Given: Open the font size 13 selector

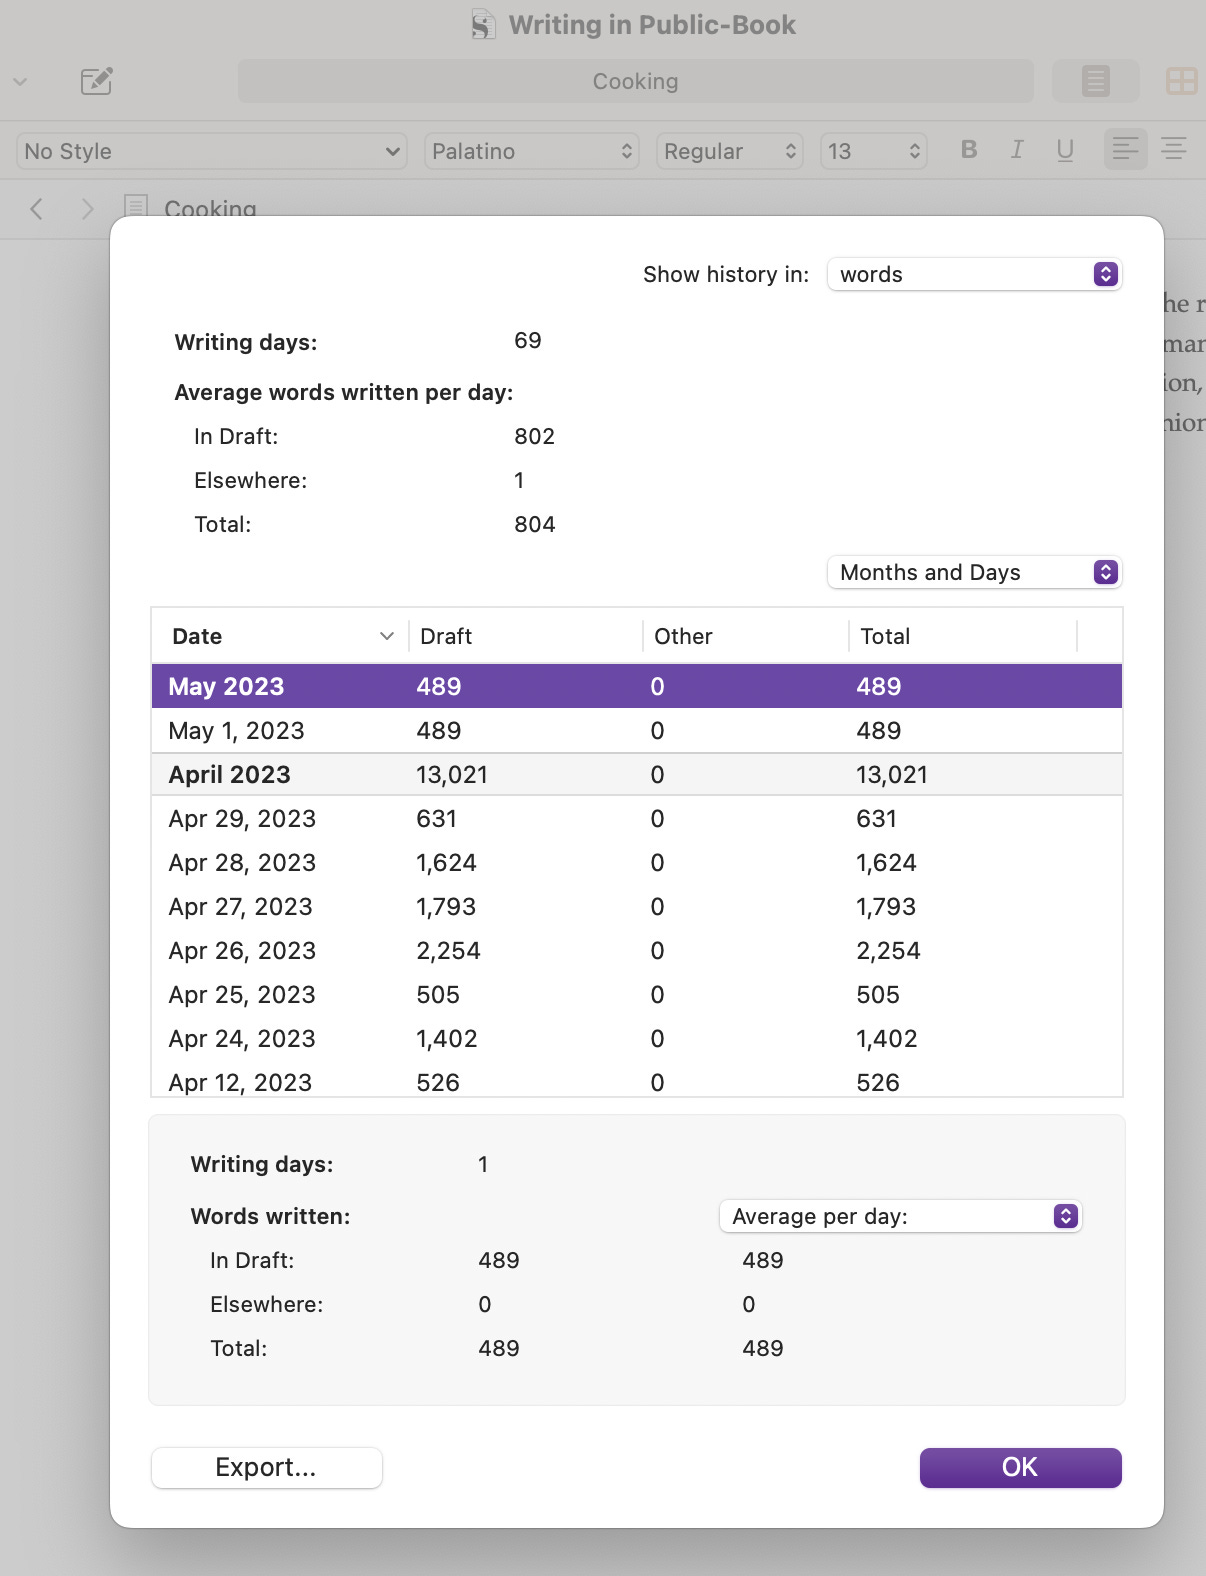Looking at the screenshot, I should [874, 151].
